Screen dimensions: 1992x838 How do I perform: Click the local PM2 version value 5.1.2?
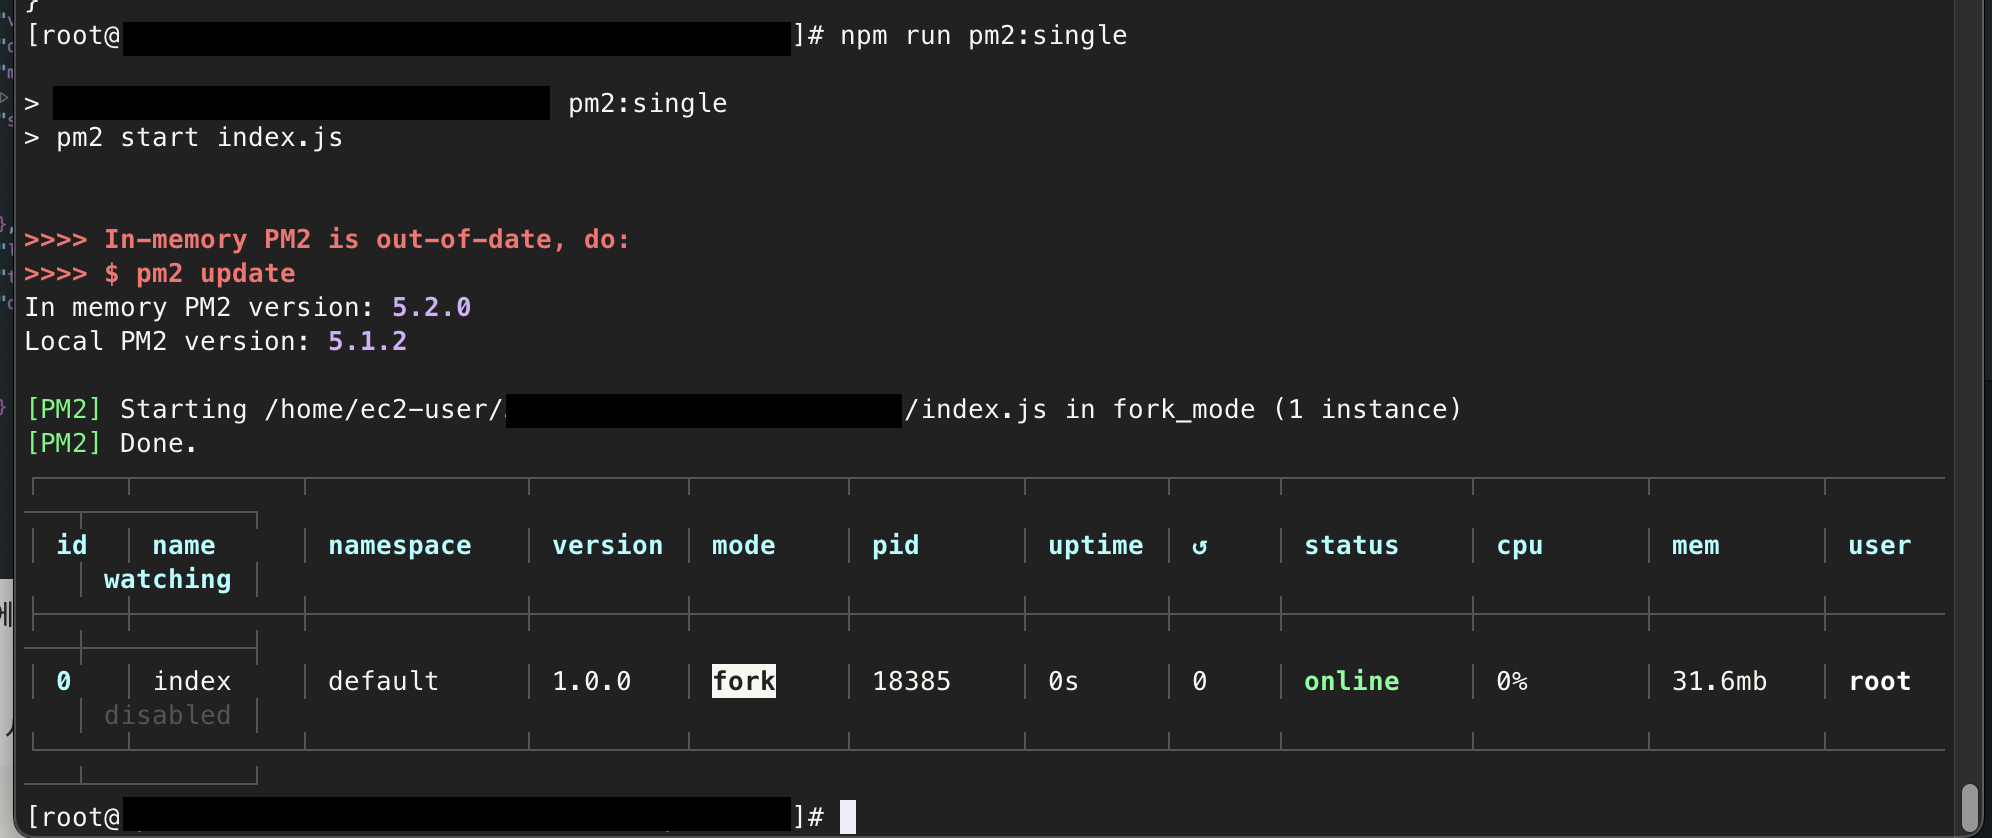coord(367,341)
